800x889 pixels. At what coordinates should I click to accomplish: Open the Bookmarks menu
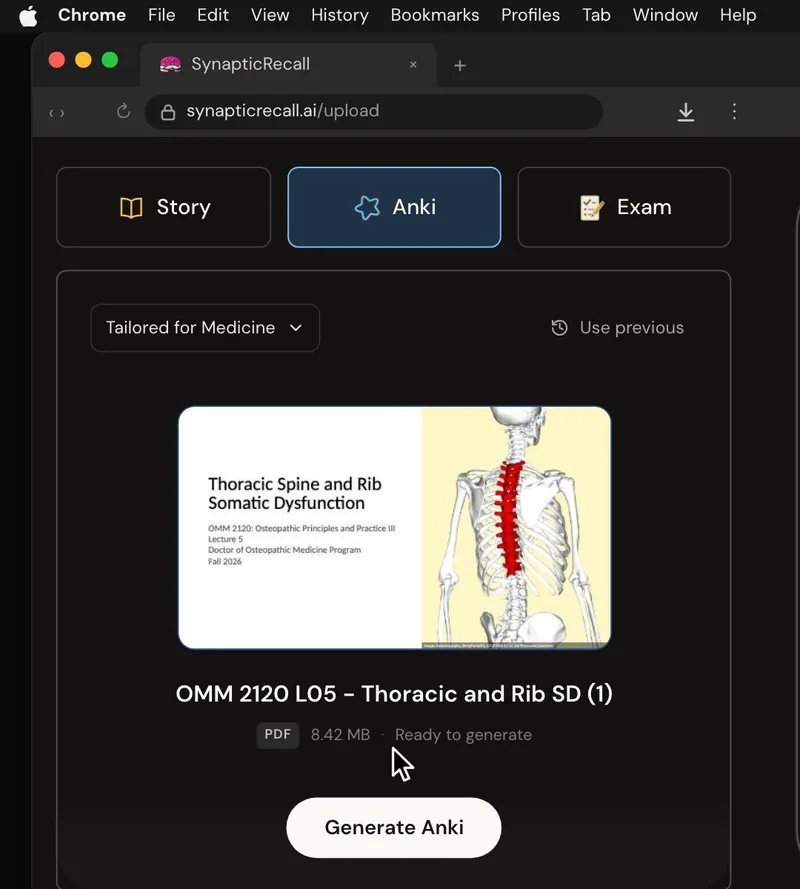click(x=434, y=15)
